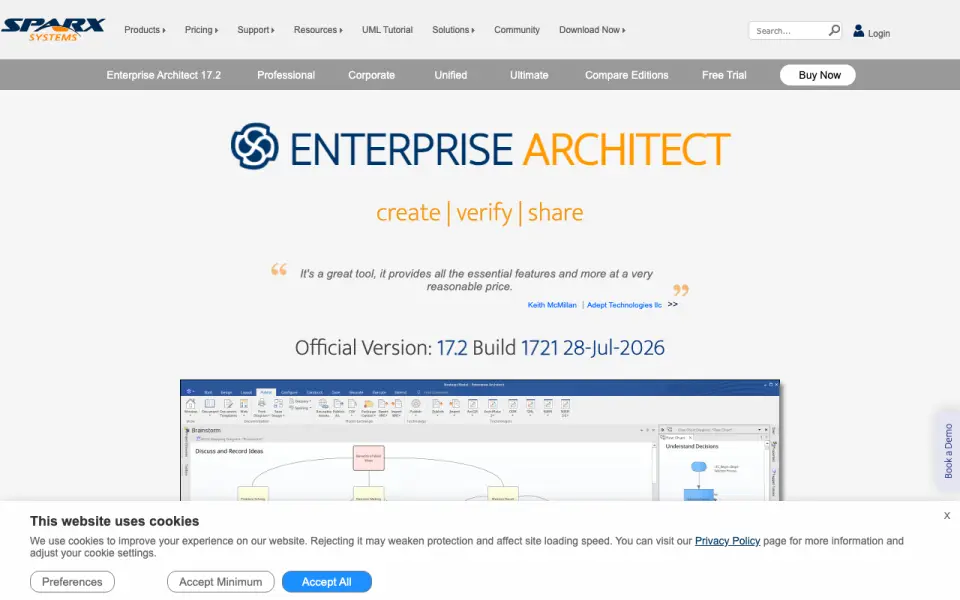
Task: Open the Unified edition tab
Action: [x=451, y=75]
